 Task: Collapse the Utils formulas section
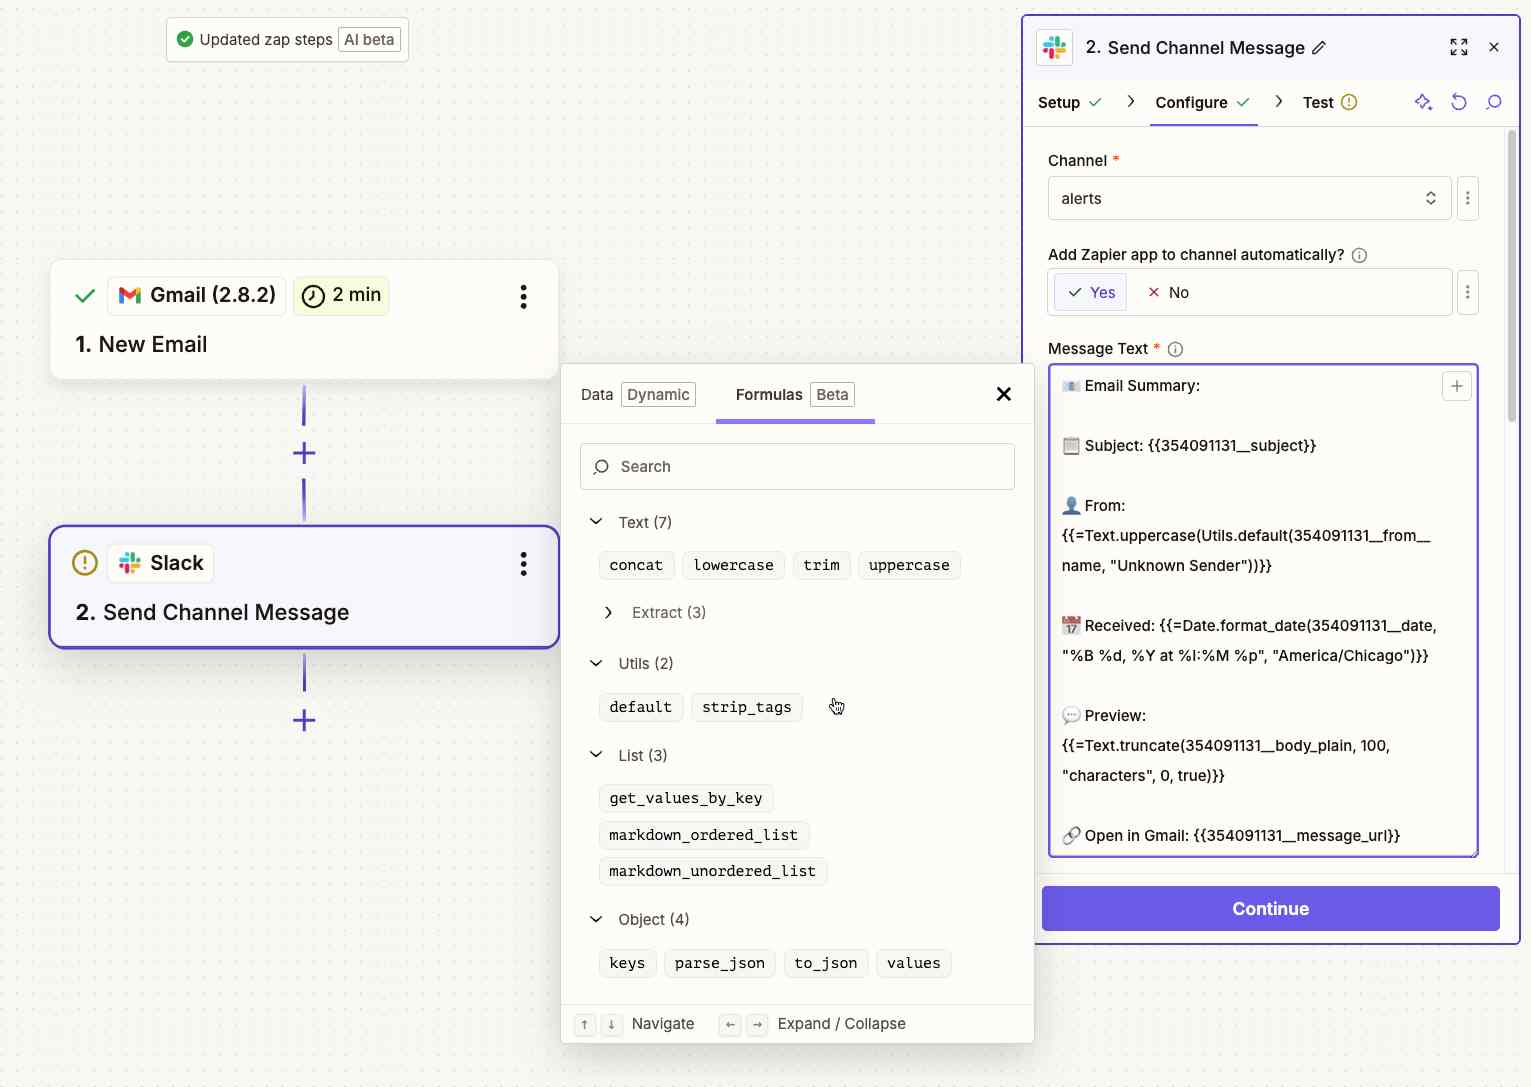pos(596,663)
